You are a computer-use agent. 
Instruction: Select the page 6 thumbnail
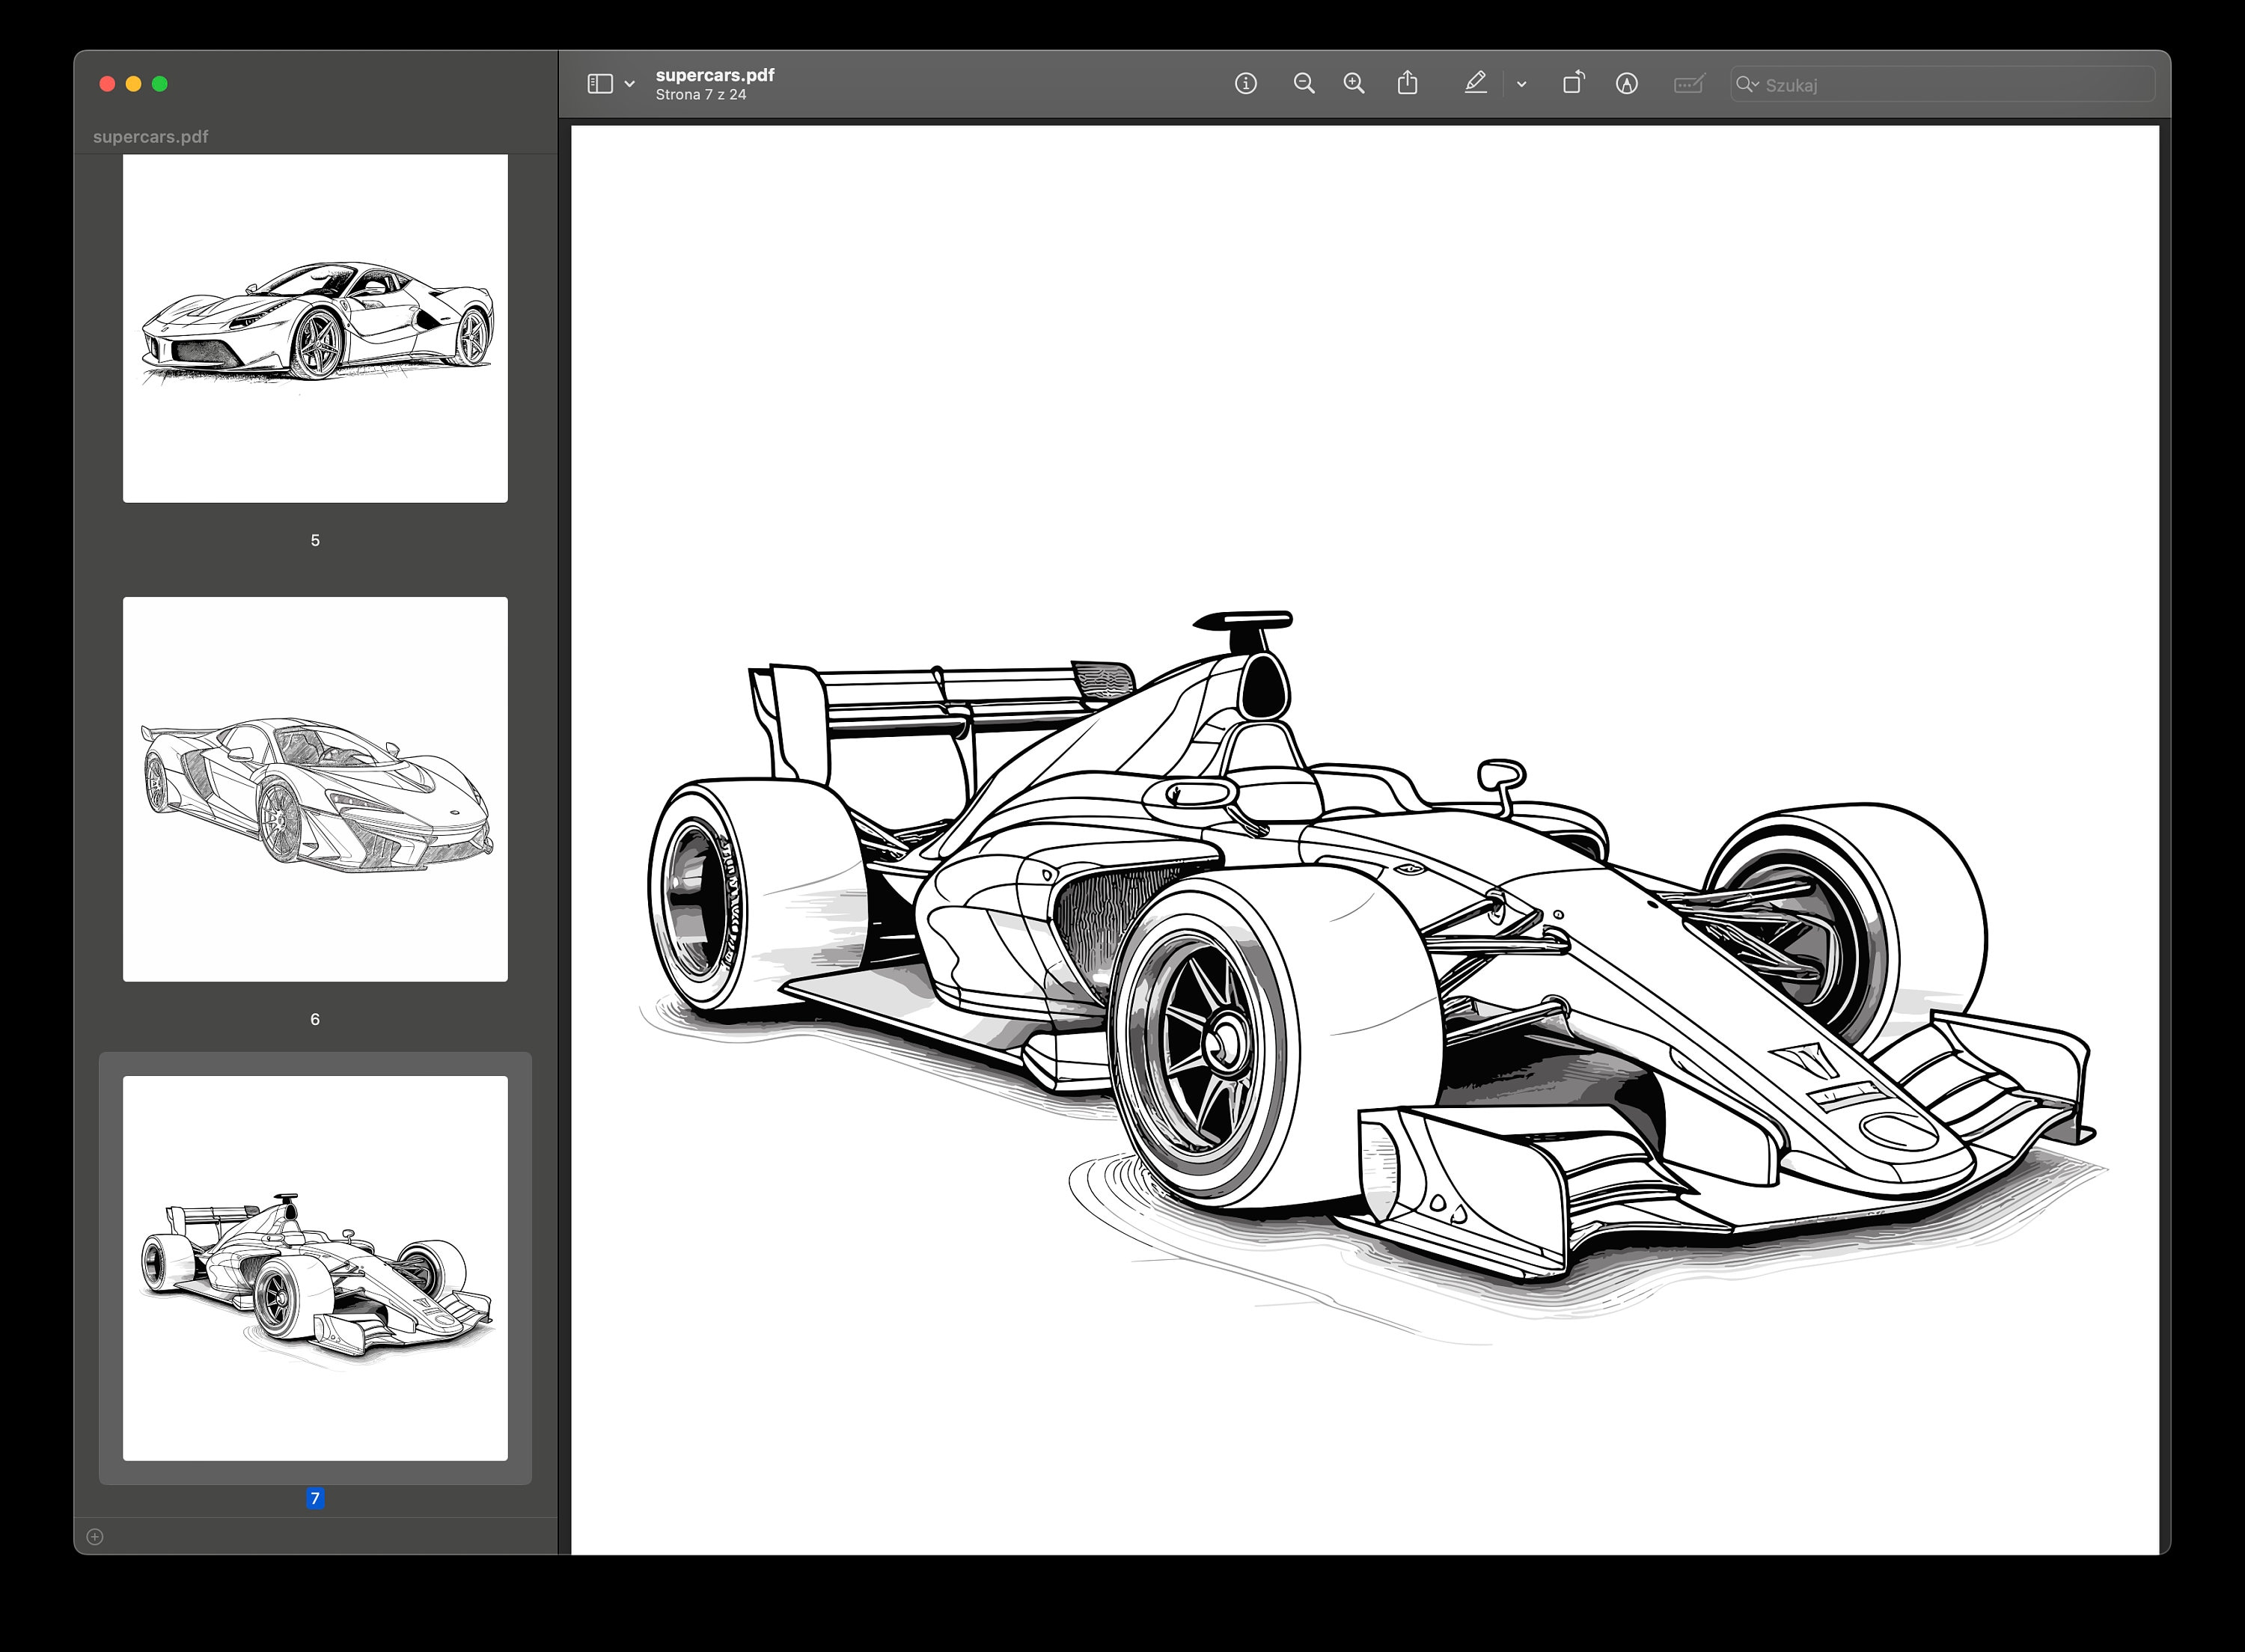click(315, 789)
